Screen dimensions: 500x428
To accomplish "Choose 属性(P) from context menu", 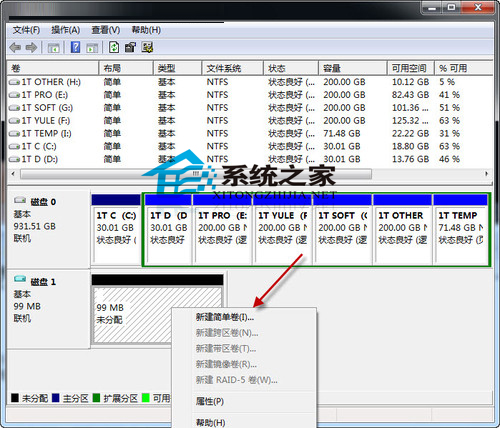I will pos(244,401).
